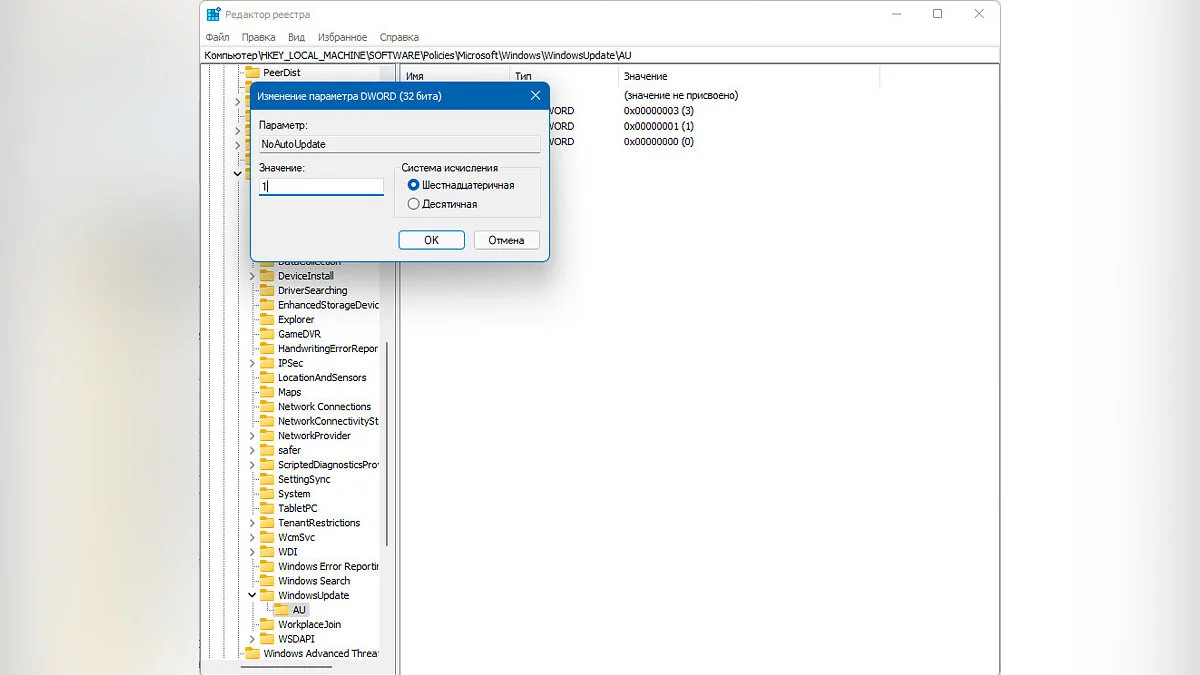Click the WorkplaceJoin folder icon
Image resolution: width=1200 pixels, height=675 pixels.
tap(267, 625)
